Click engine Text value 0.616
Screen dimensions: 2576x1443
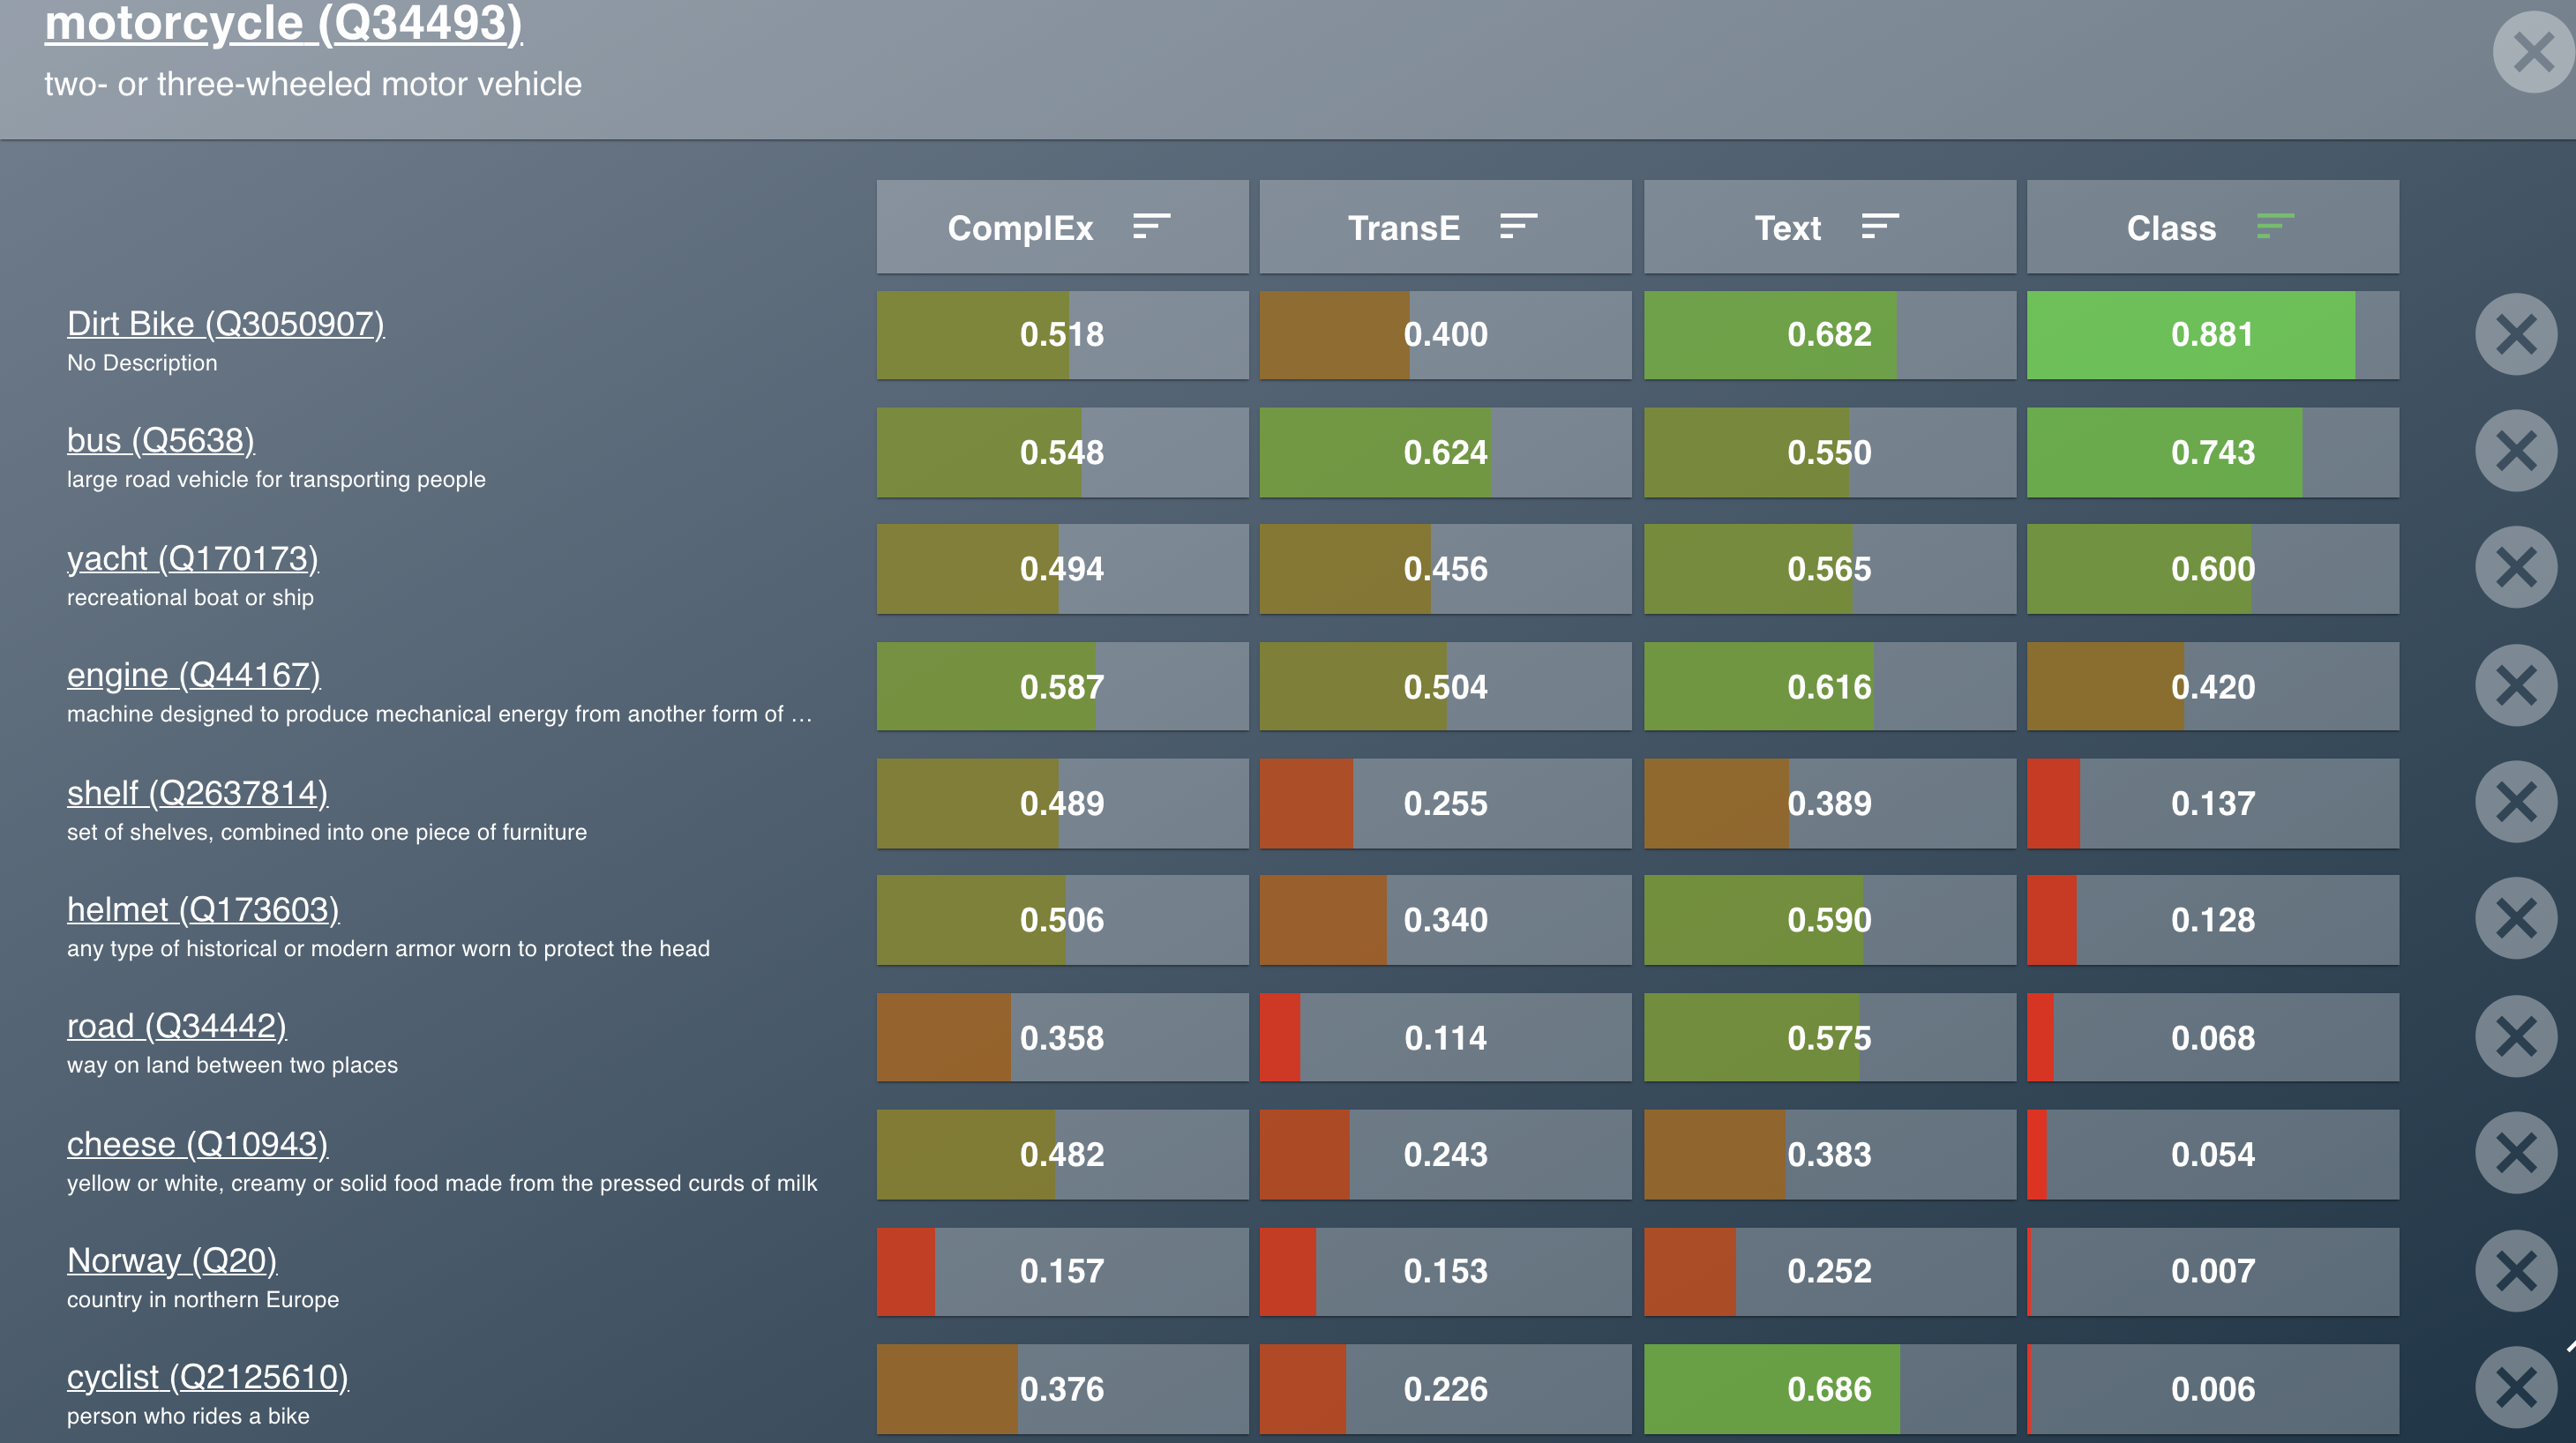pyautogui.click(x=1829, y=687)
